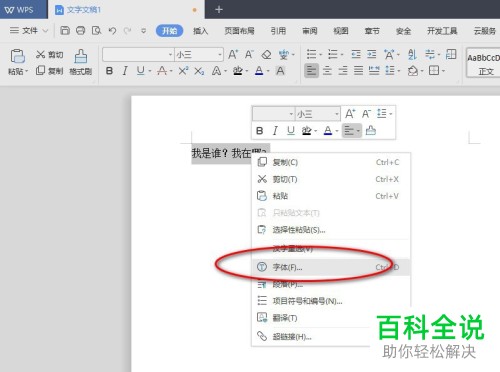This screenshot has height=372, width=500.
Task: Apply font color in the ribbon
Action: (x=259, y=71)
